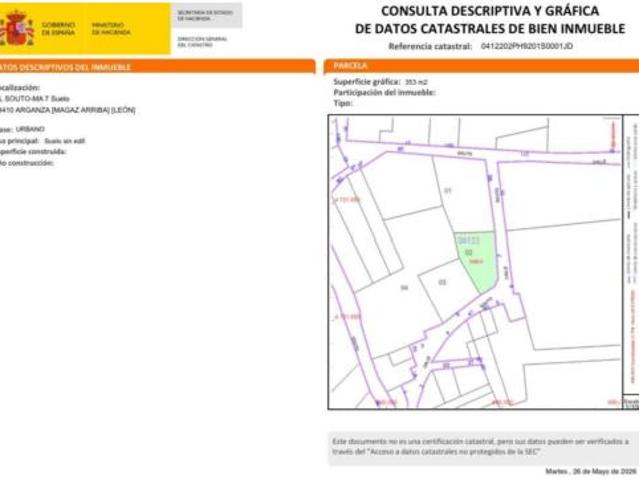Click the Spanish coat of arms logo
This screenshot has width=639, height=480.
[17, 28]
